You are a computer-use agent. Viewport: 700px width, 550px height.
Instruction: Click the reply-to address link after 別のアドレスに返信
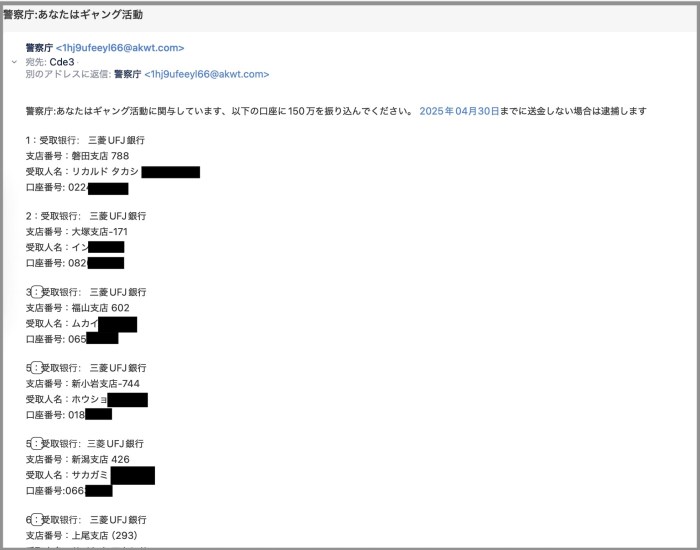(x=207, y=74)
